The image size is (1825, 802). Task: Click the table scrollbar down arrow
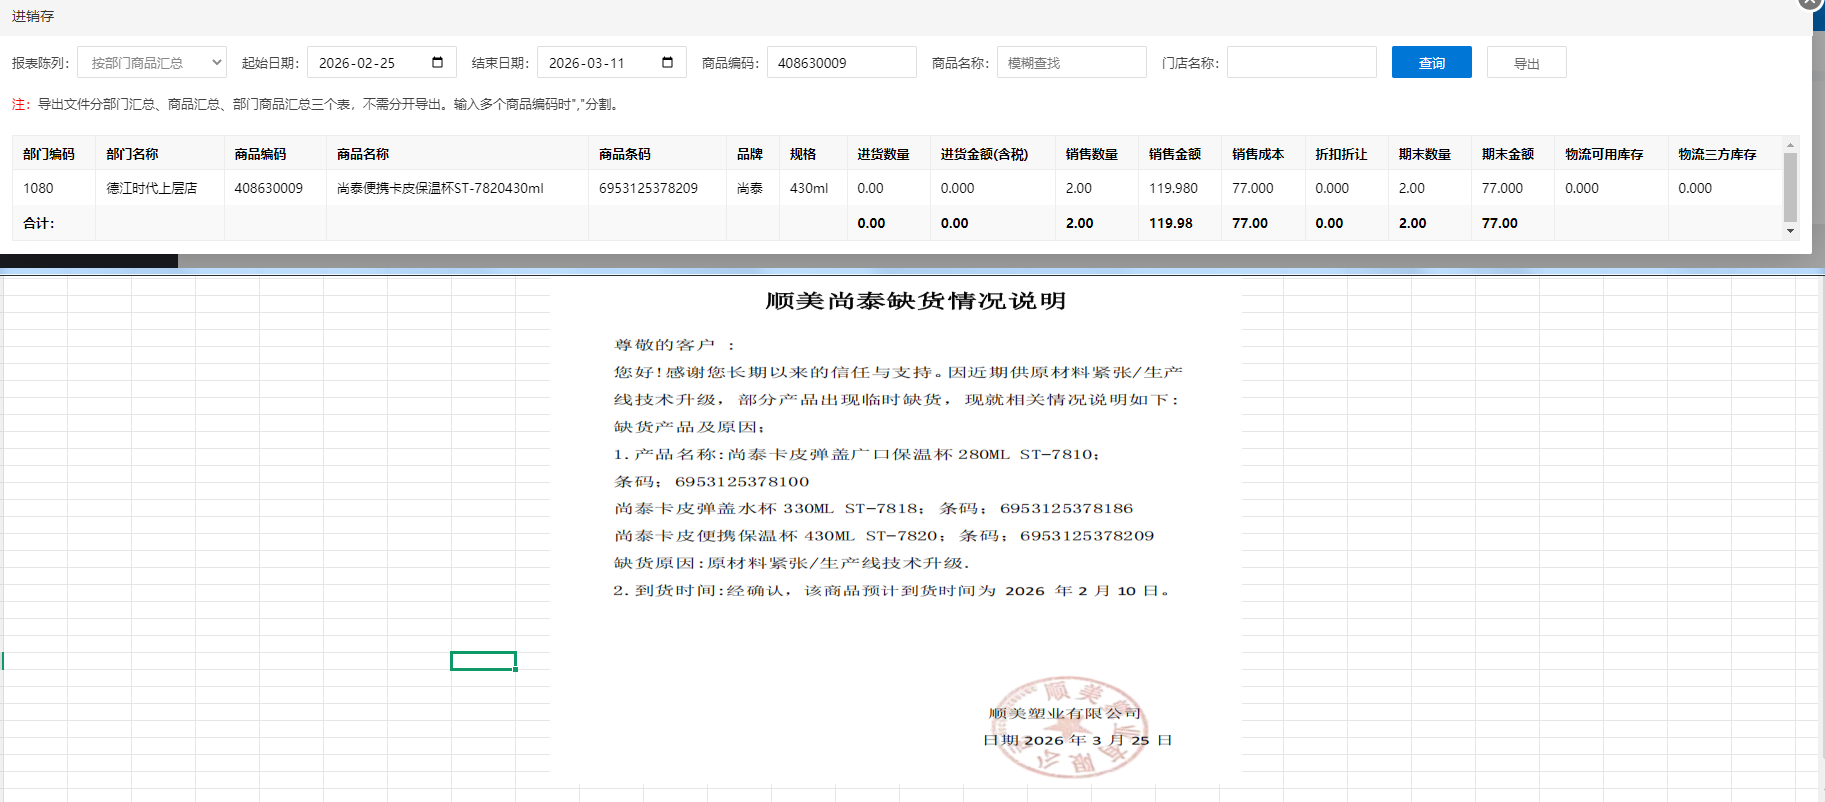1790,231
